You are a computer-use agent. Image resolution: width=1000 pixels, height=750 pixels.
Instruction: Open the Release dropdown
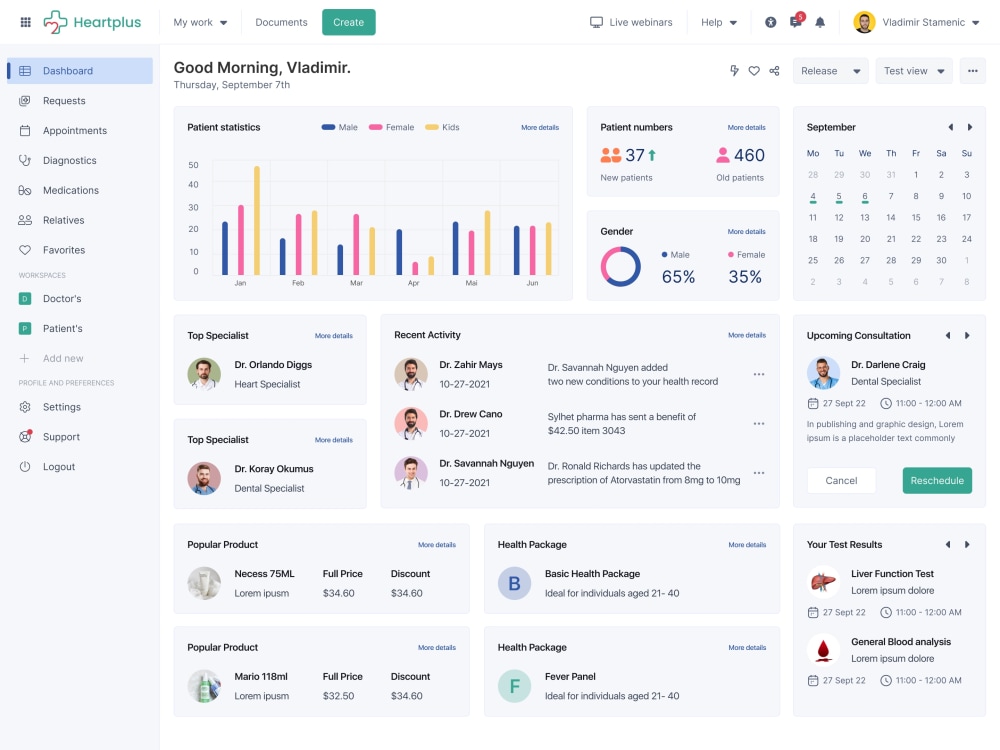coord(830,70)
